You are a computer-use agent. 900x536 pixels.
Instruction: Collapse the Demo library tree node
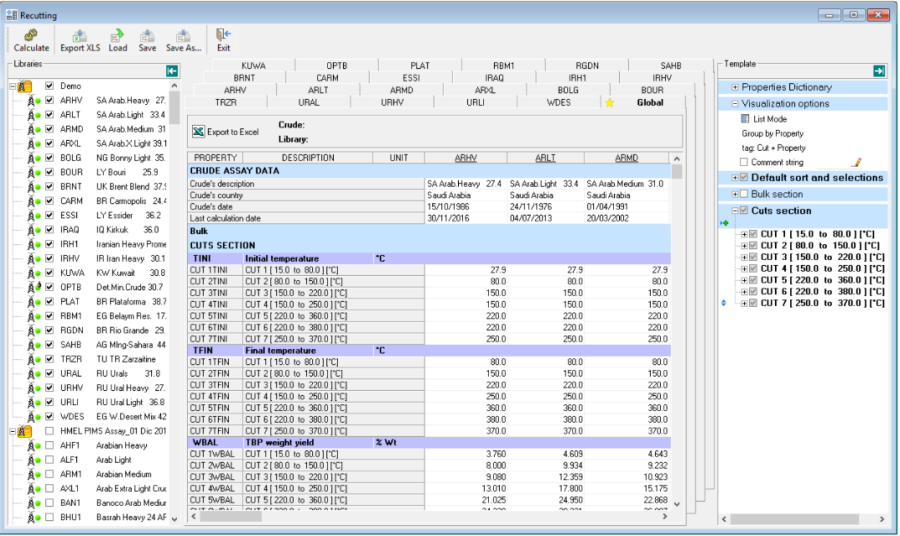click(x=13, y=86)
